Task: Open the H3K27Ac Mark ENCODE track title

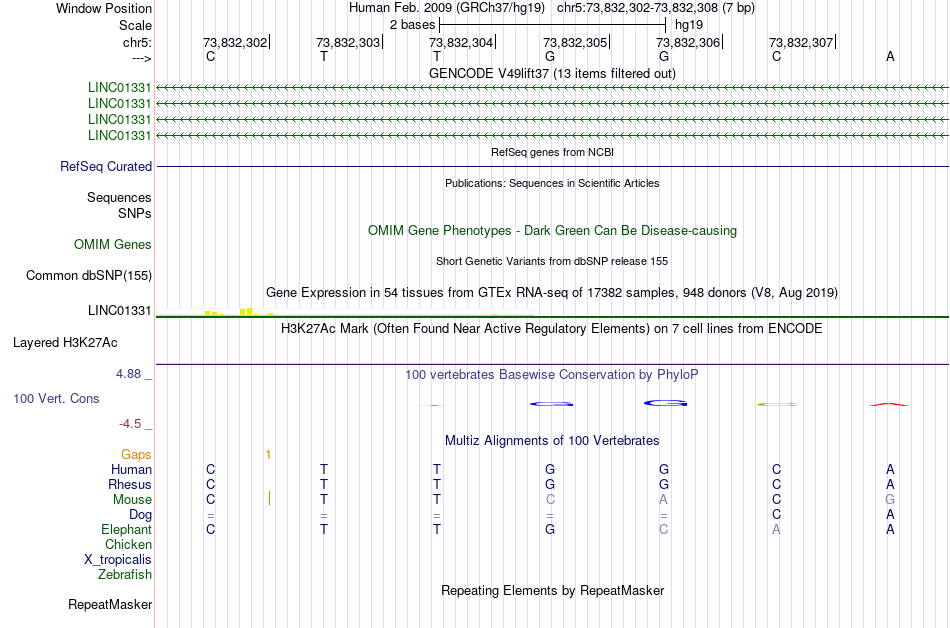Action: (x=552, y=329)
